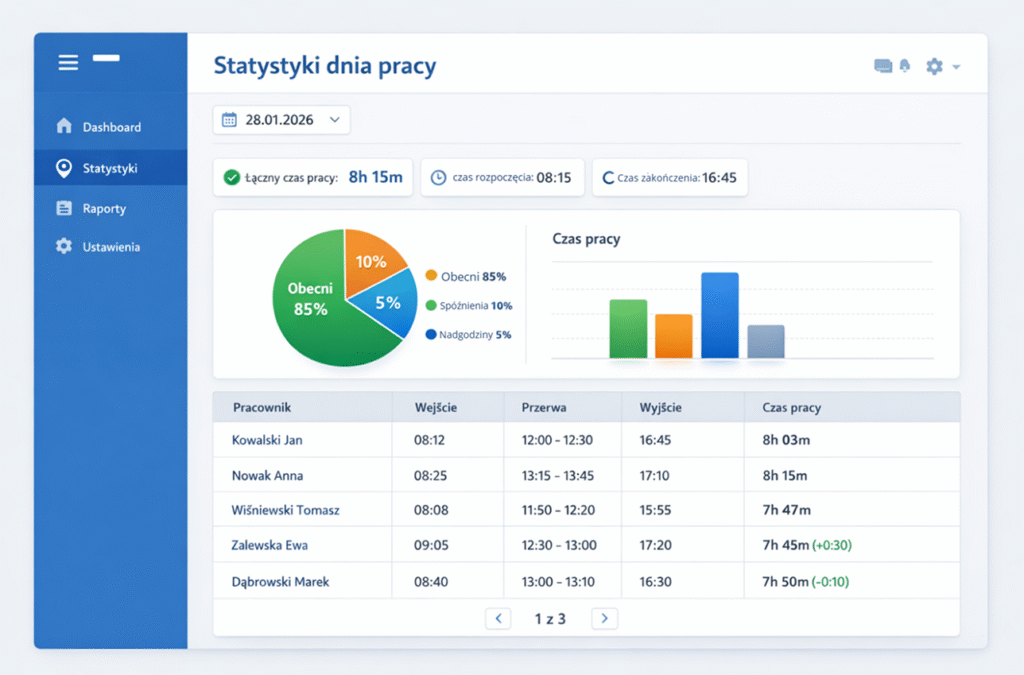Click the tall blue bar in Czas pracy chart
This screenshot has width=1024, height=675.
[719, 315]
